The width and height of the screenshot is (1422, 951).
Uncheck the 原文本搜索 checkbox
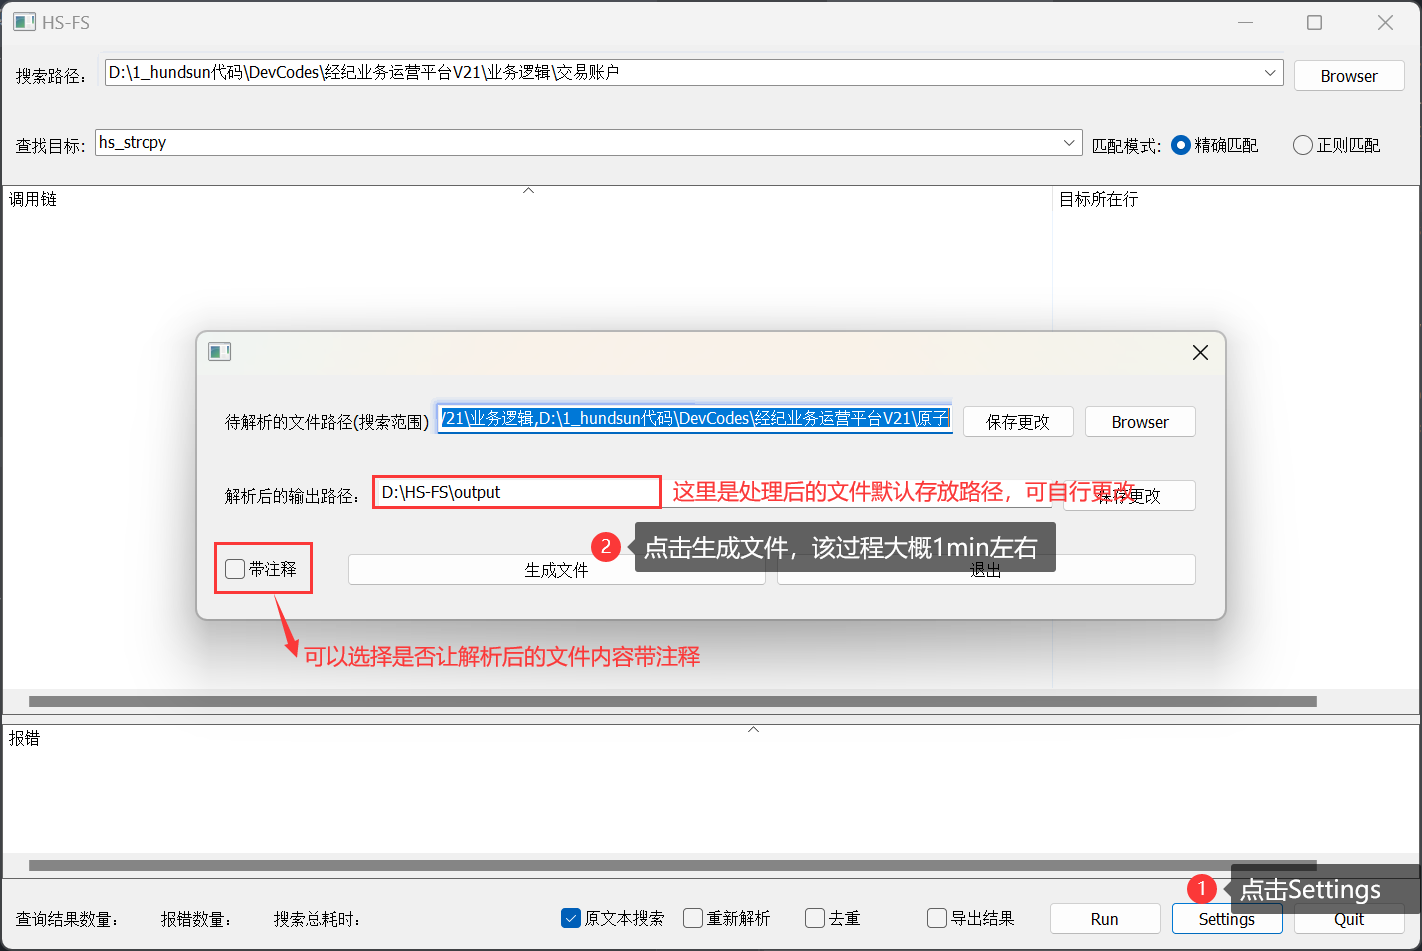[x=572, y=918]
